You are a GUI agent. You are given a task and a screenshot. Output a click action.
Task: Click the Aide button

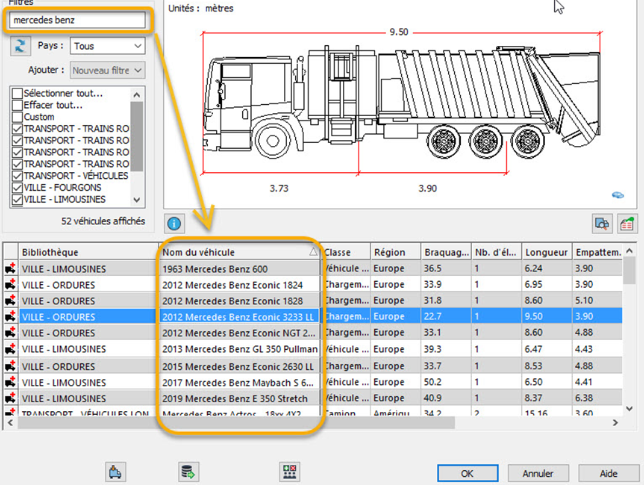[608, 473]
